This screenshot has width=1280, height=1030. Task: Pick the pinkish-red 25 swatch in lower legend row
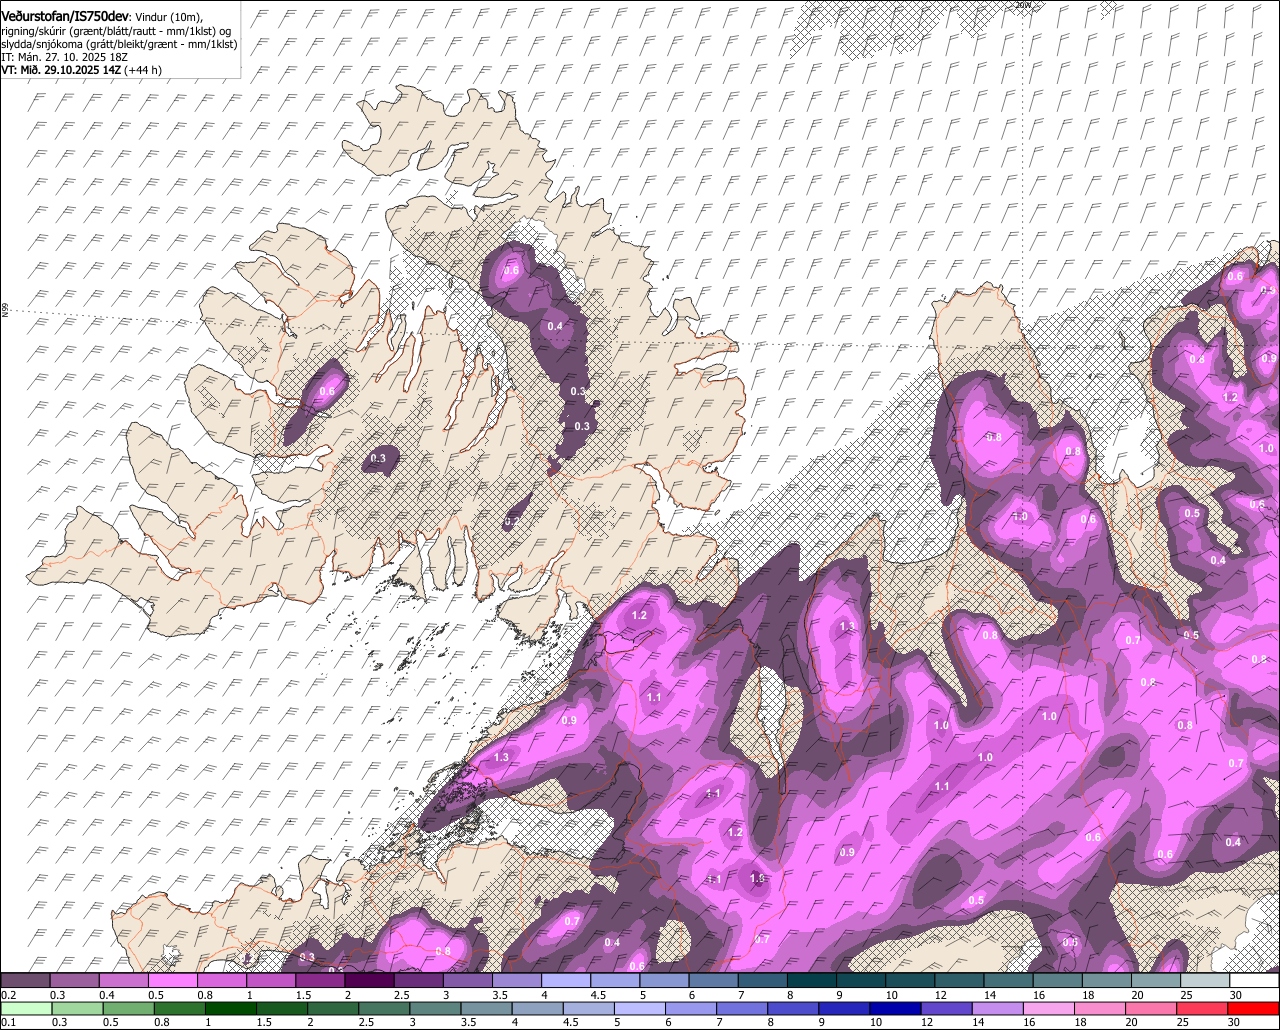pyautogui.click(x=1203, y=1009)
